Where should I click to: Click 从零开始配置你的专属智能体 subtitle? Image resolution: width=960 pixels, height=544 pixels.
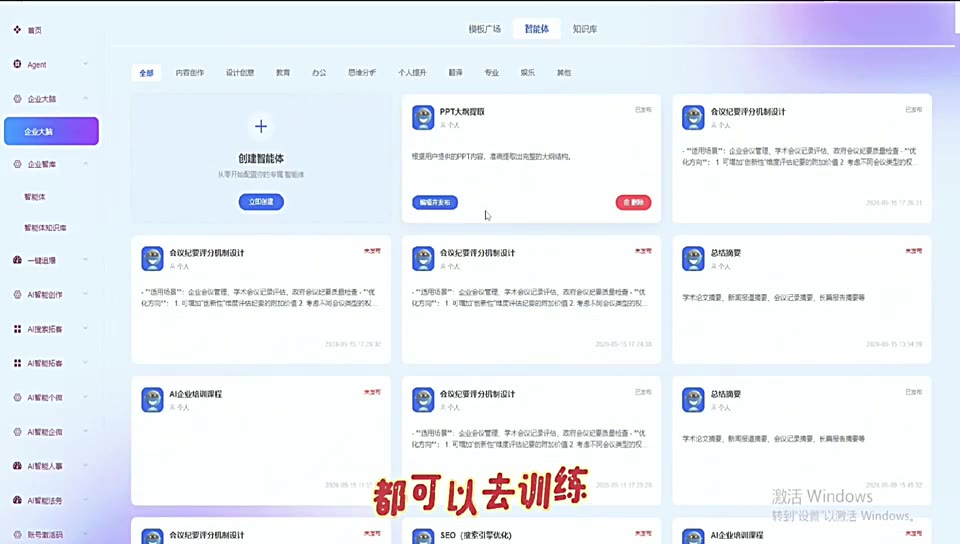point(261,174)
